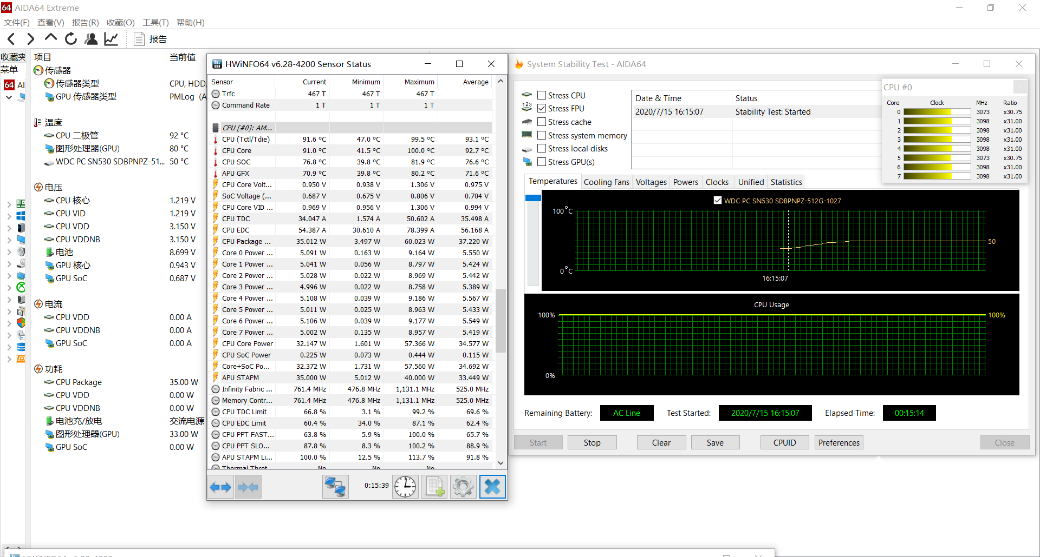The image size is (1040, 557).
Task: Uncheck the Stress FPU checkbox
Action: (541, 109)
